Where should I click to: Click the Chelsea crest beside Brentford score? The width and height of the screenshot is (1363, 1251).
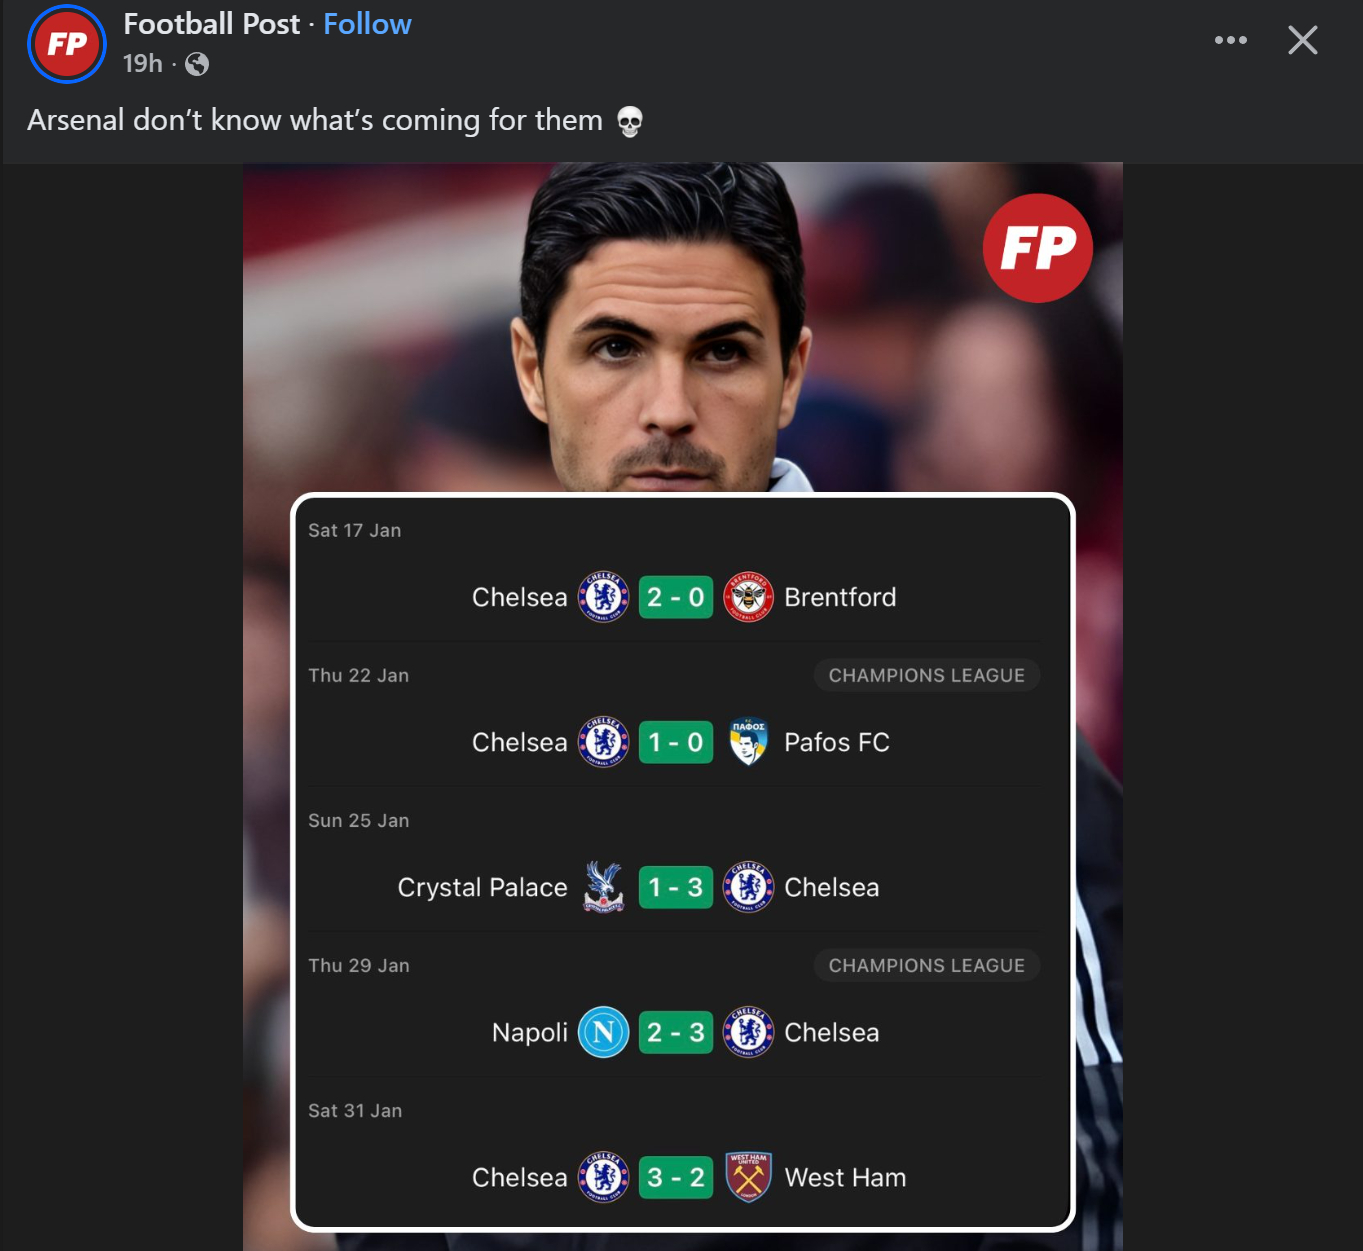604,597
